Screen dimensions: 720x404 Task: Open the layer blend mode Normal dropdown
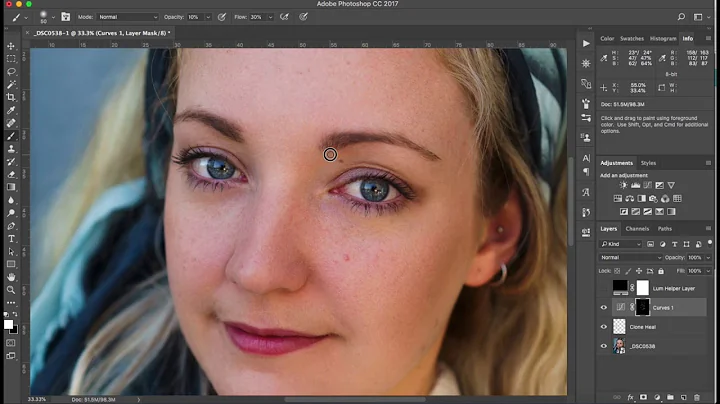[x=630, y=258]
